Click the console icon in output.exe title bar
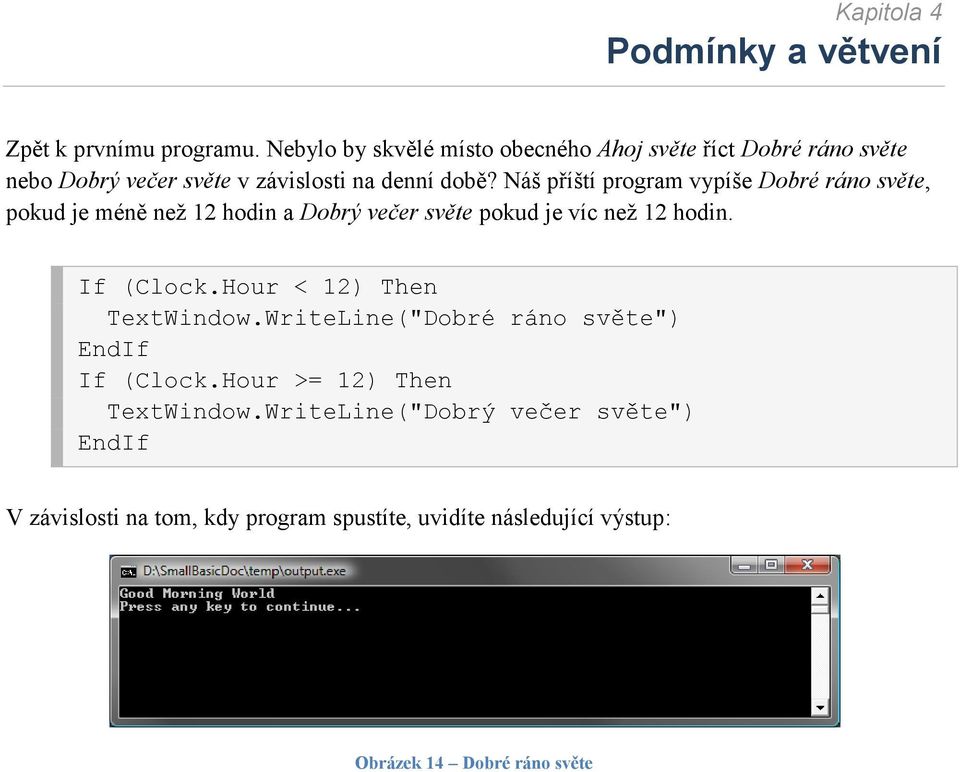 128,572
